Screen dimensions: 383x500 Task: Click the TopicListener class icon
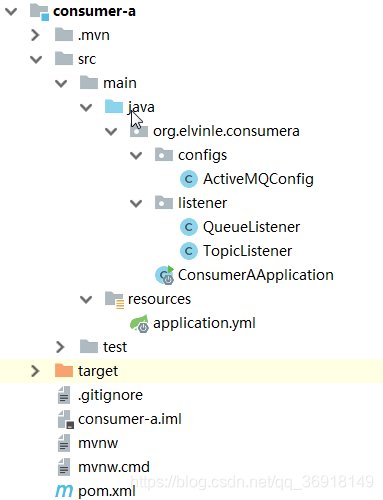[189, 251]
